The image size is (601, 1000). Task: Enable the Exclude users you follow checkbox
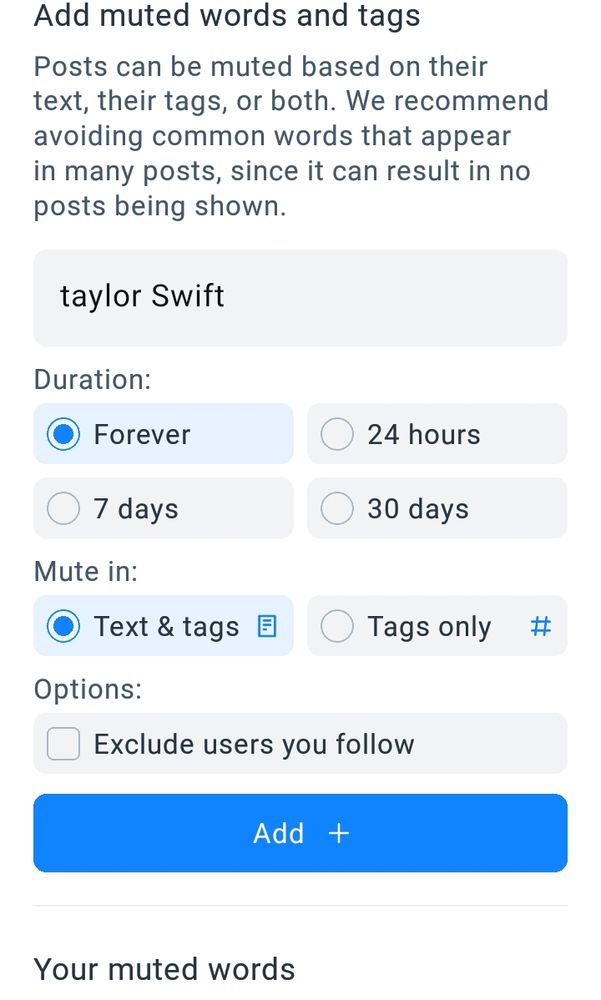tap(64, 744)
